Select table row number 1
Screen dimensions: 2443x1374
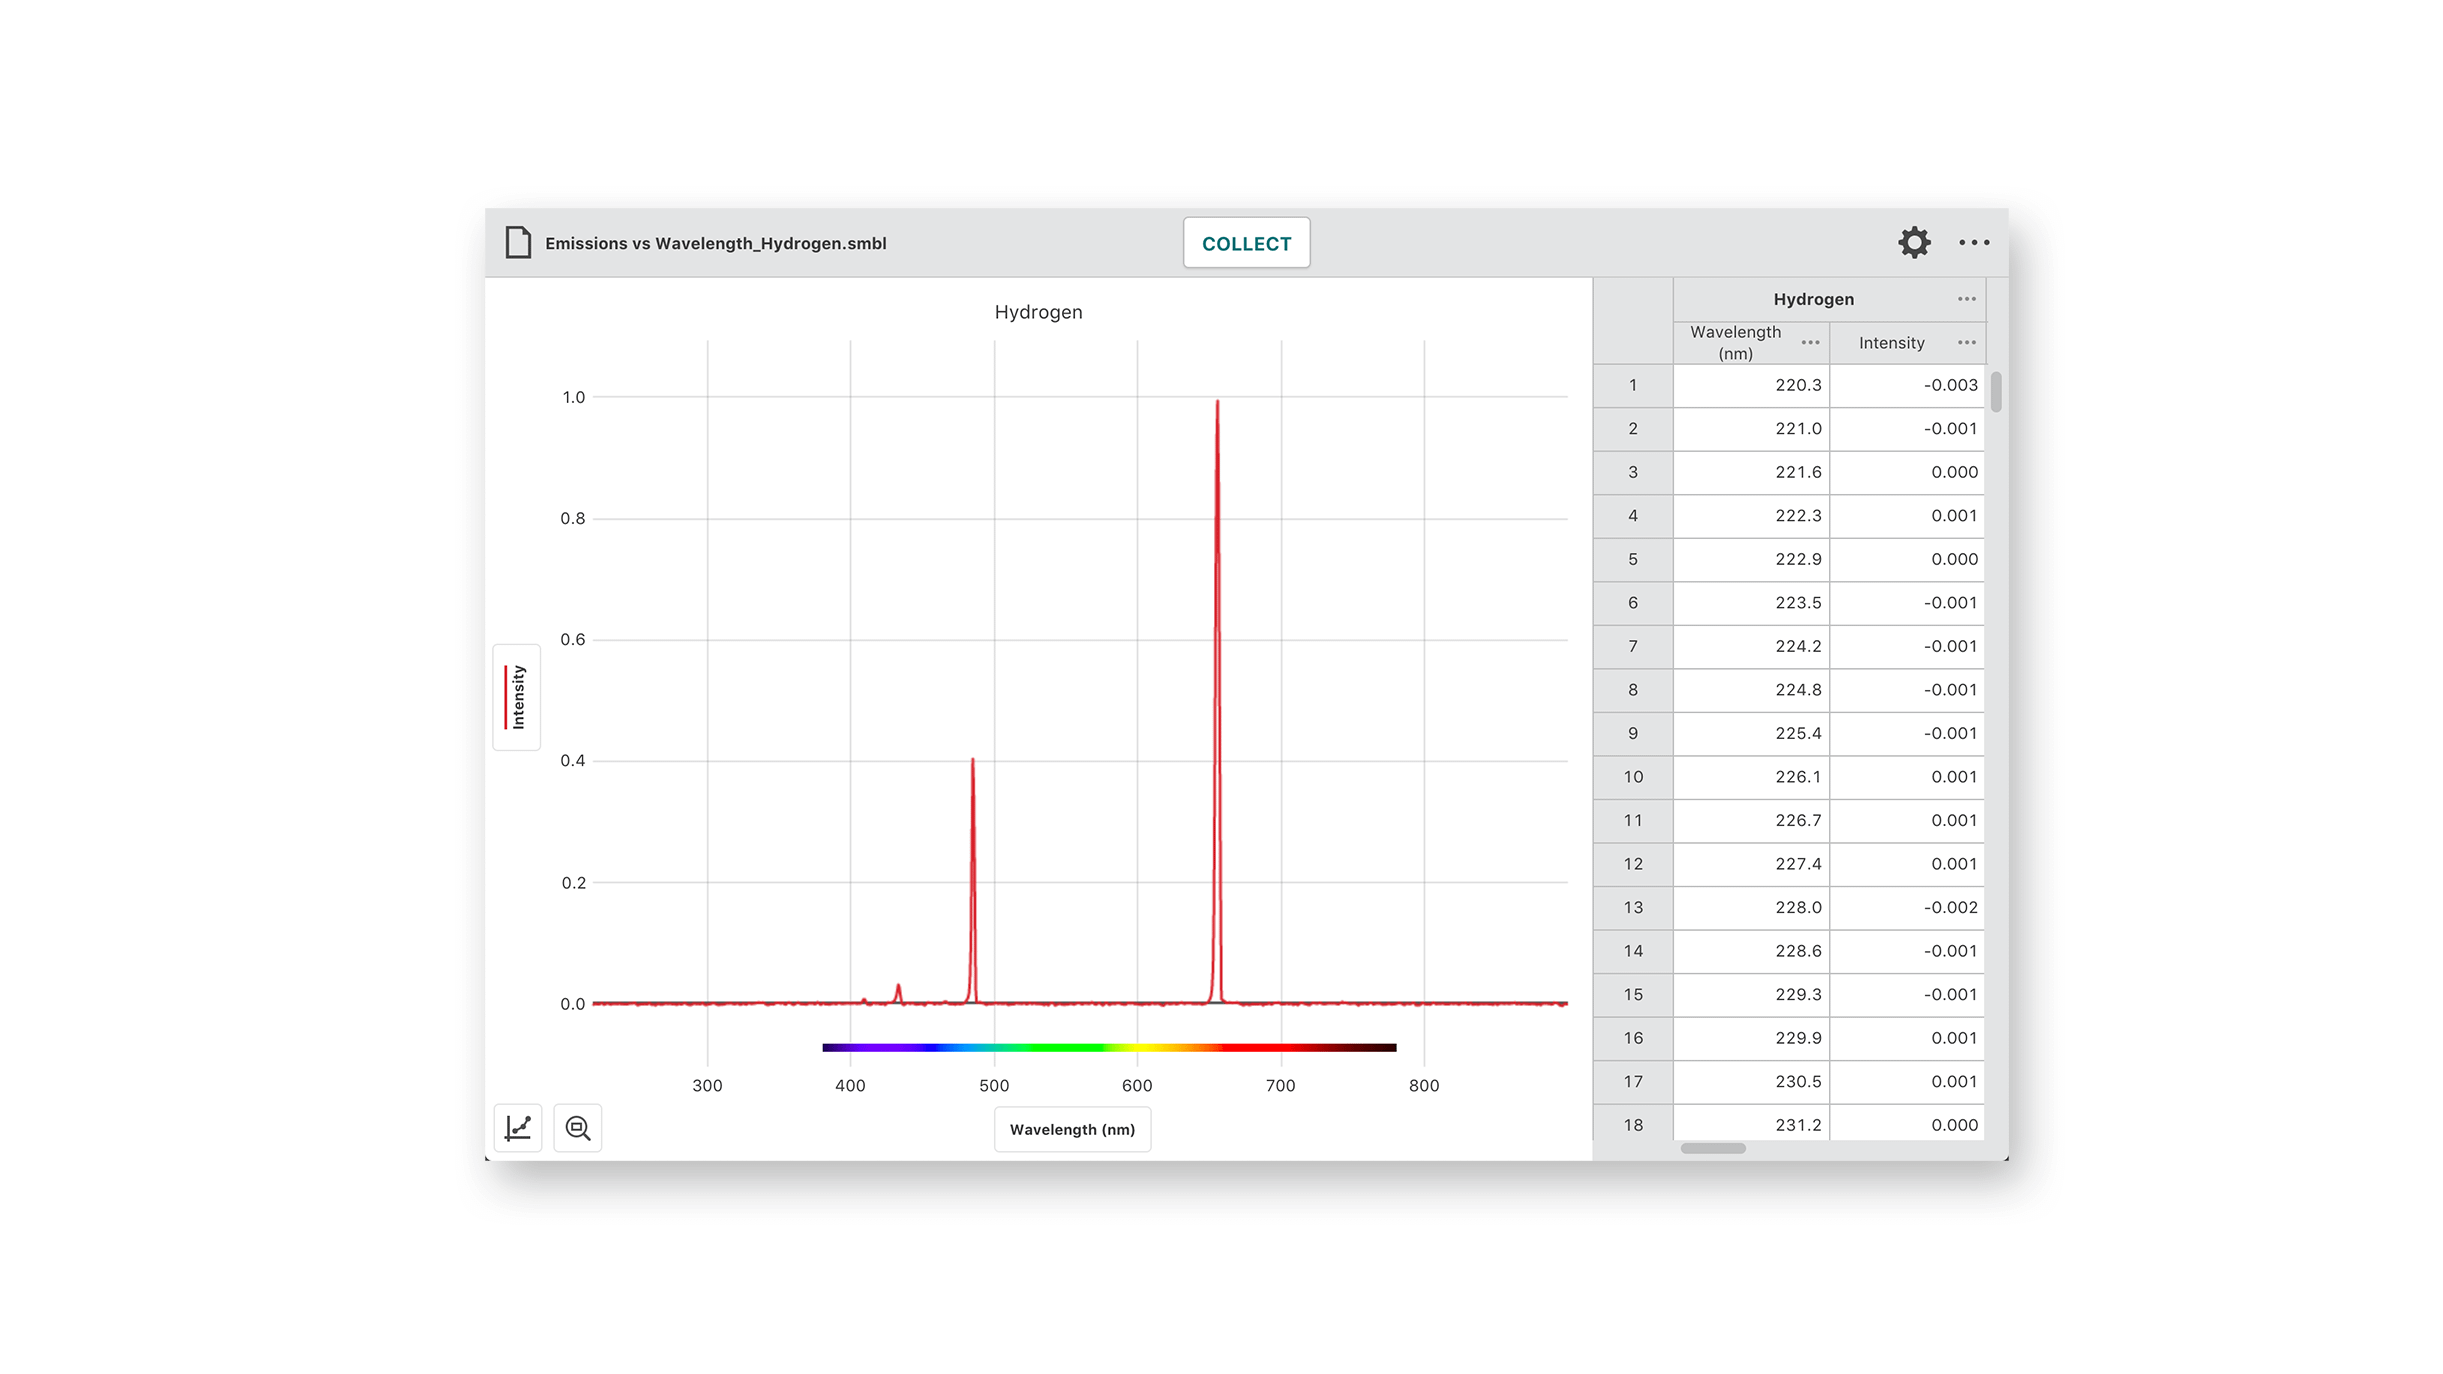[x=1632, y=385]
